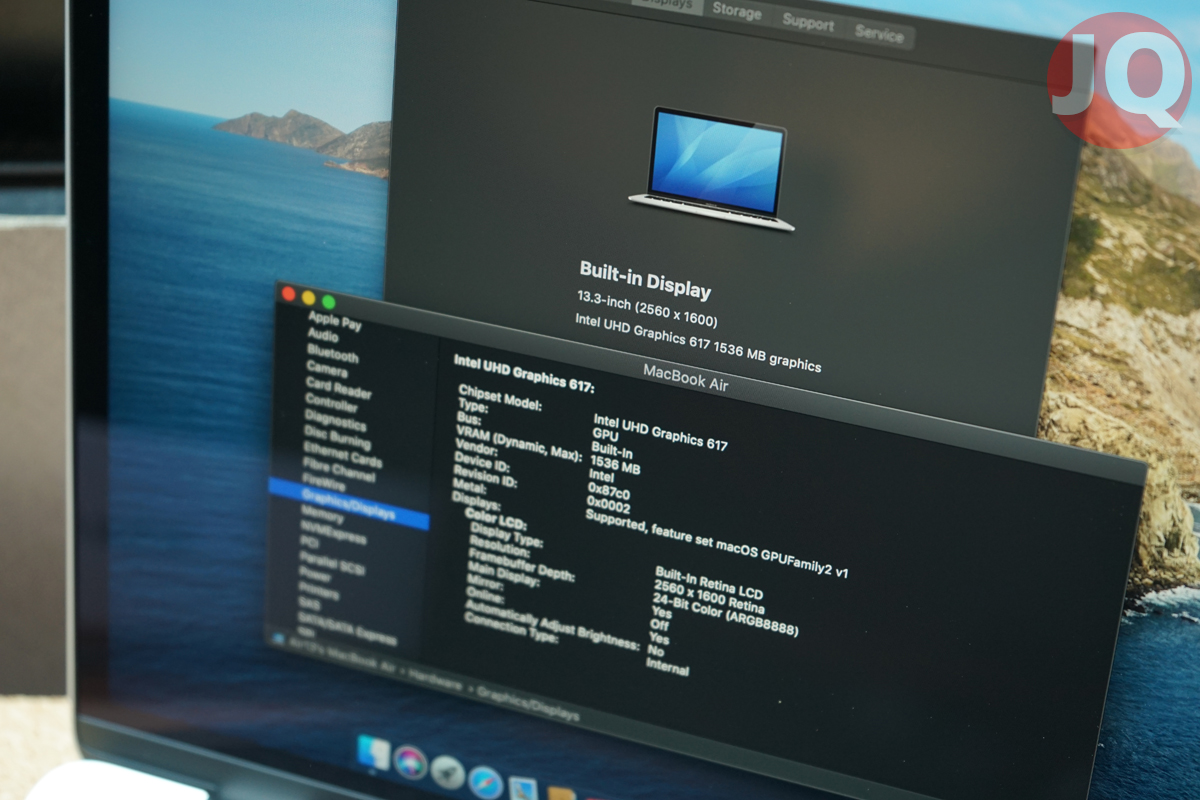Click the 'Color LCD:' display label

(x=496, y=519)
